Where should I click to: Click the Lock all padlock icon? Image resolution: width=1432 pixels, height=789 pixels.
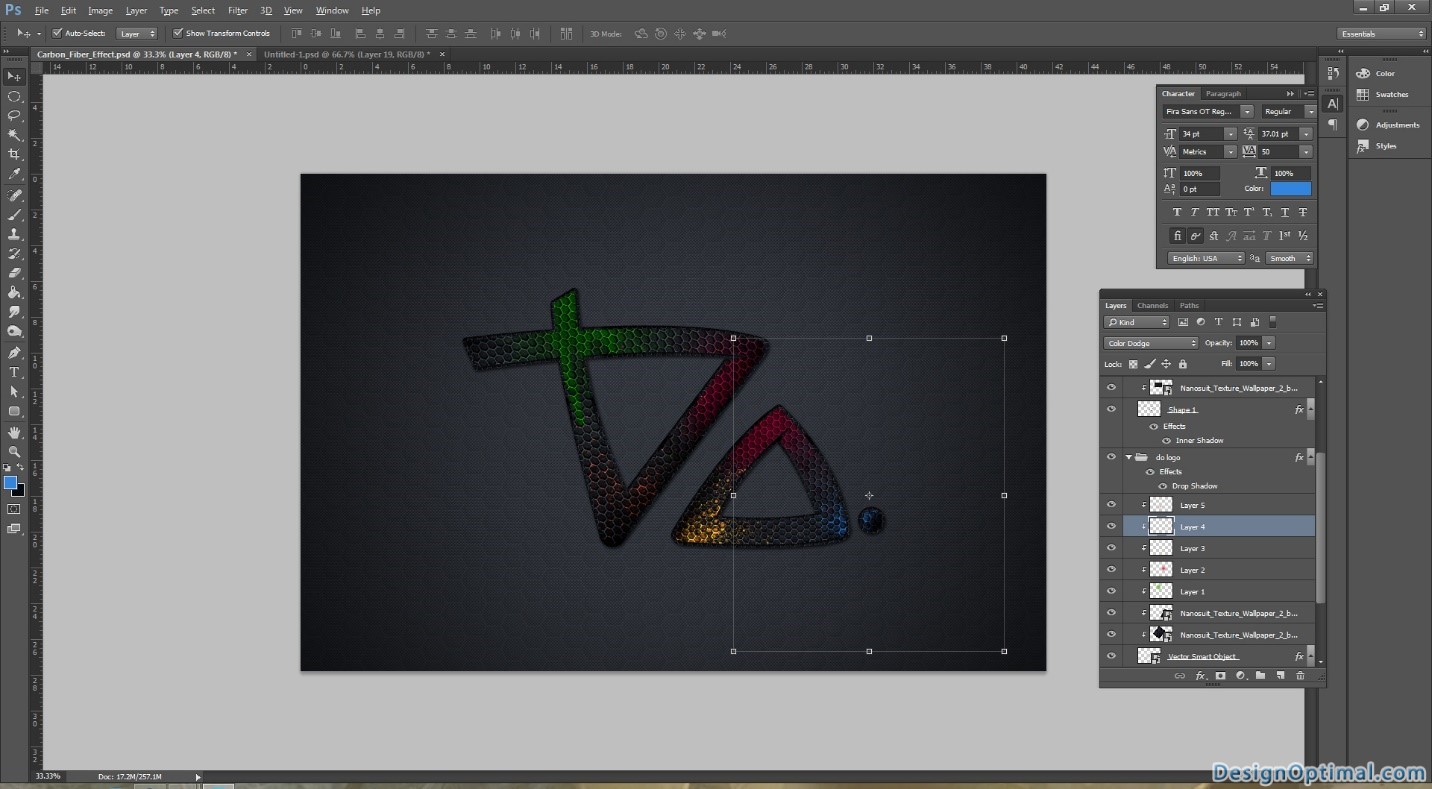1183,364
